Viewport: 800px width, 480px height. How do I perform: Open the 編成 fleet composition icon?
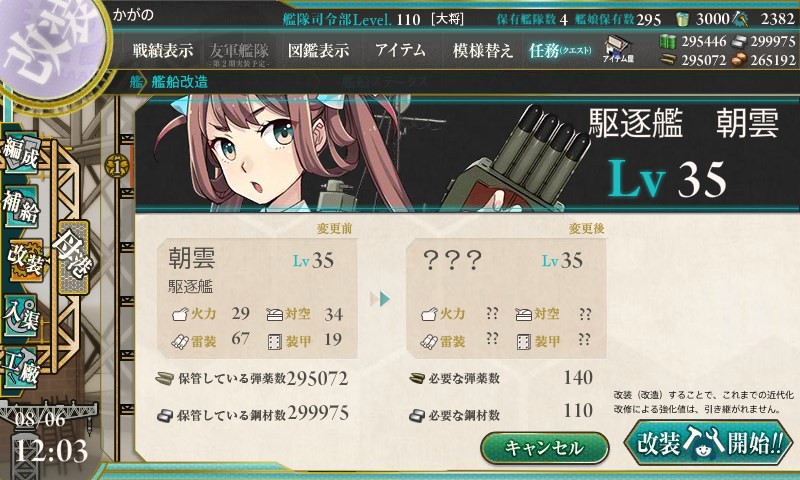pyautogui.click(x=21, y=153)
